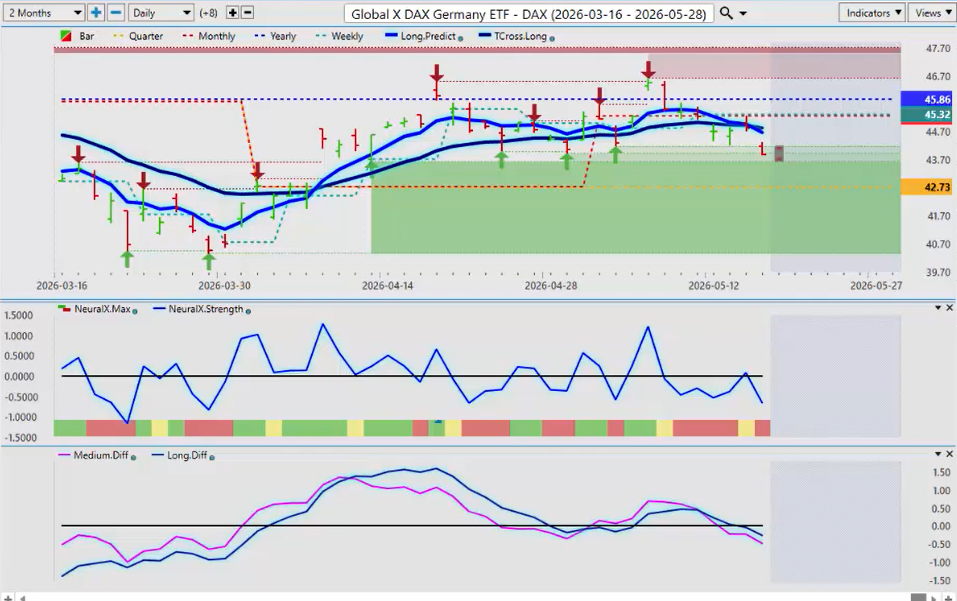The image size is (957, 601).
Task: Click the (+8) forecast offset label
Action: pyautogui.click(x=209, y=13)
